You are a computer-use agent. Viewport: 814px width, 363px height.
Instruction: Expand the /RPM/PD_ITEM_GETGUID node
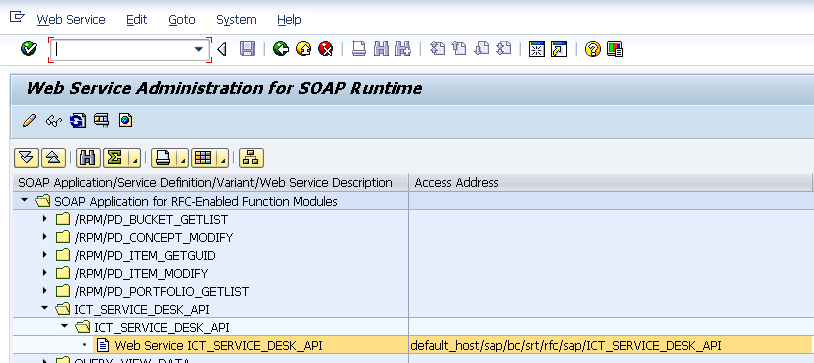coord(45,255)
